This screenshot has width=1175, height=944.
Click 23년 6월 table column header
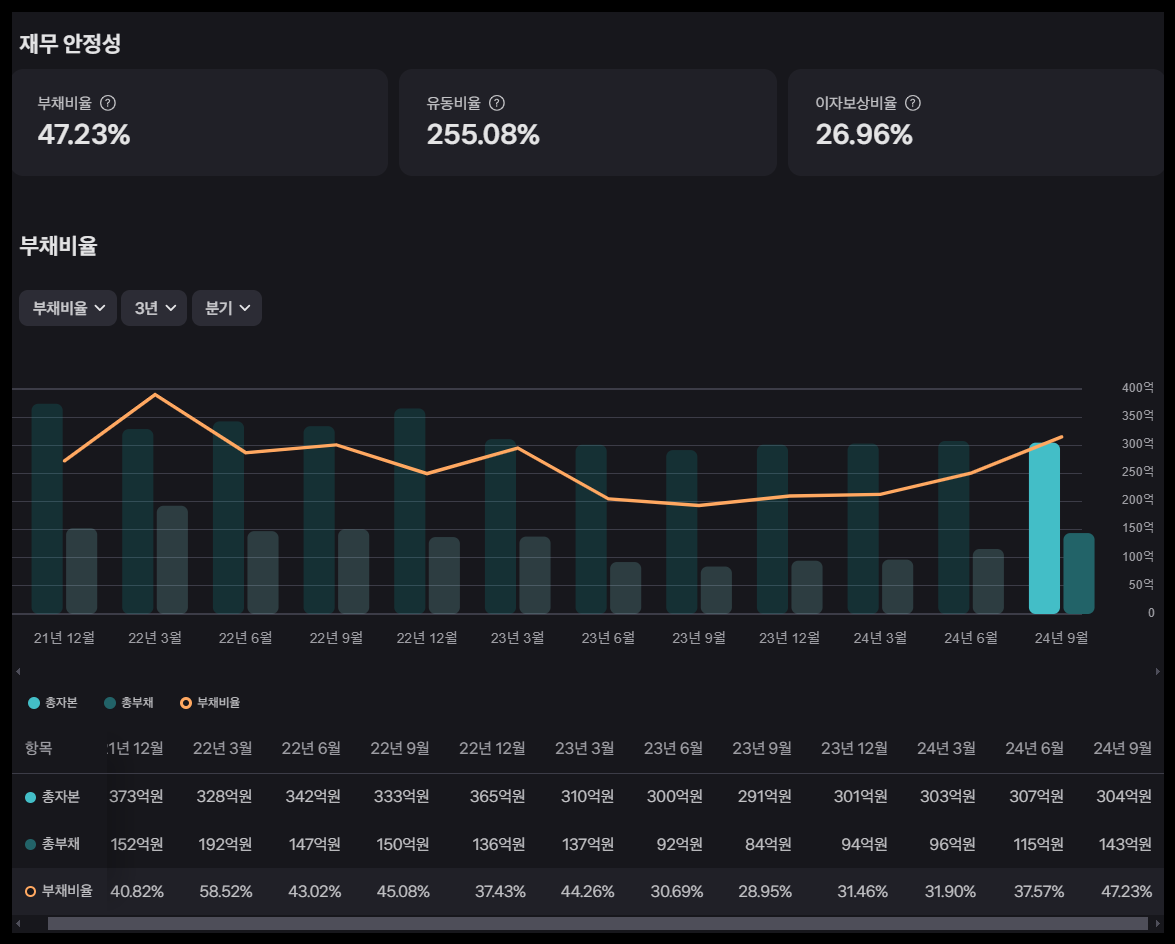[674, 748]
